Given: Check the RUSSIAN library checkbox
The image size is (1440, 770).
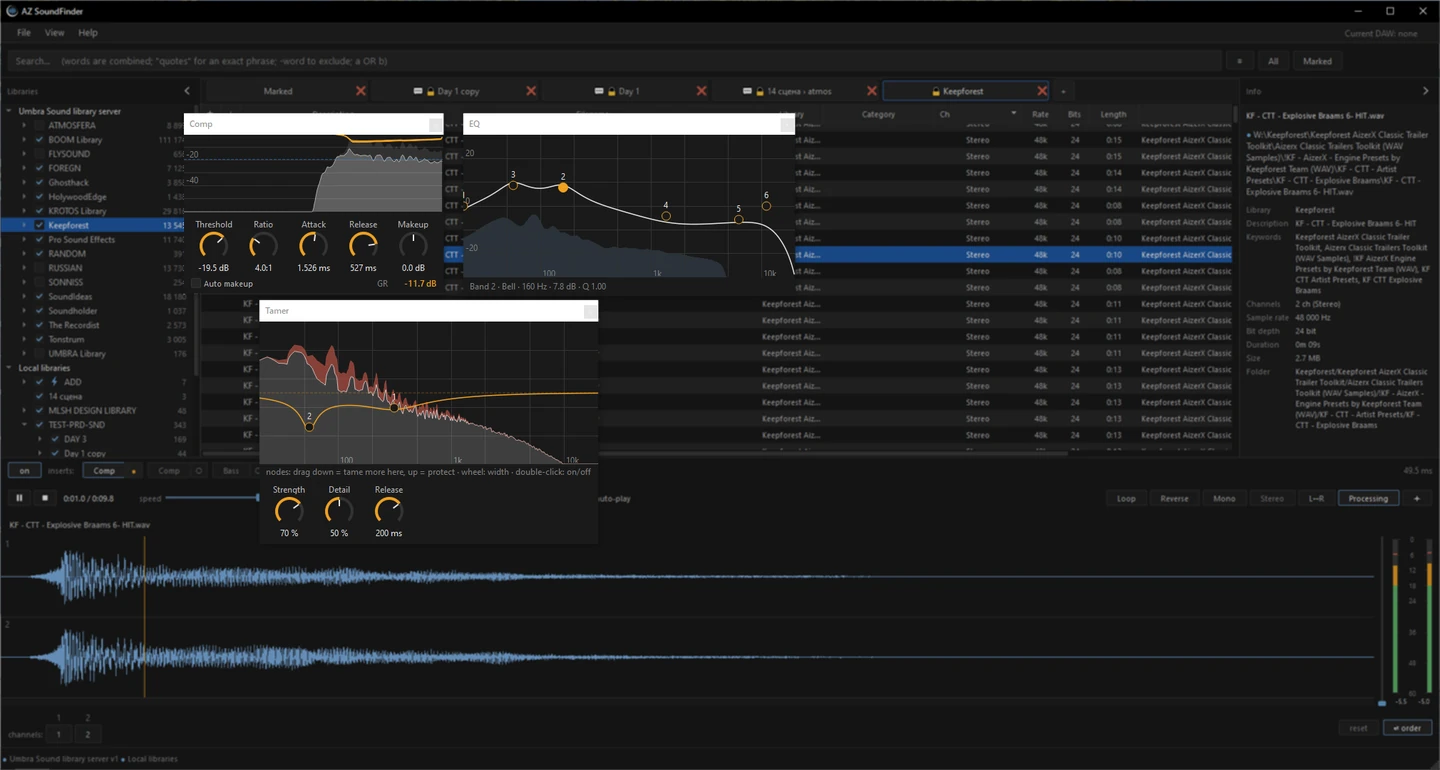Looking at the screenshot, I should 40,268.
